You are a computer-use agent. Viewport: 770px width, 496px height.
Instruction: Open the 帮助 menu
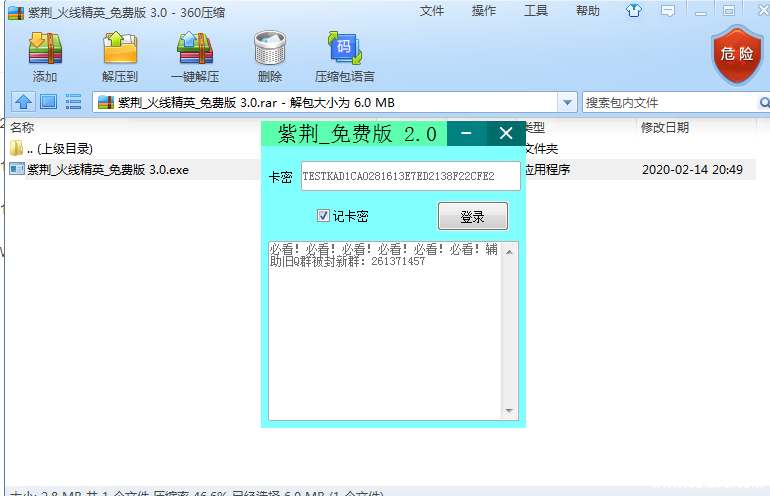click(588, 11)
